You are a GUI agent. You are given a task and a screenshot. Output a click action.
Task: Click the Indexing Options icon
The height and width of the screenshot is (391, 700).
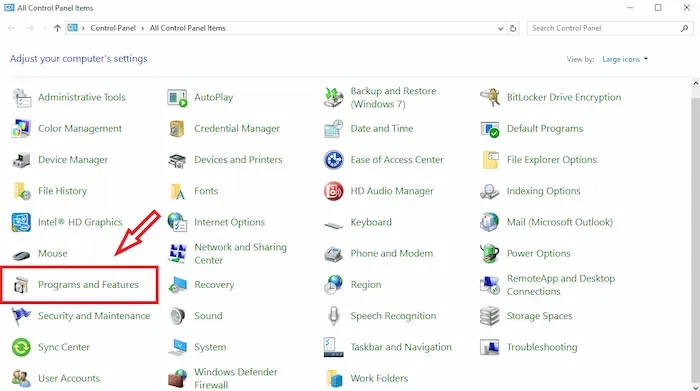click(490, 191)
